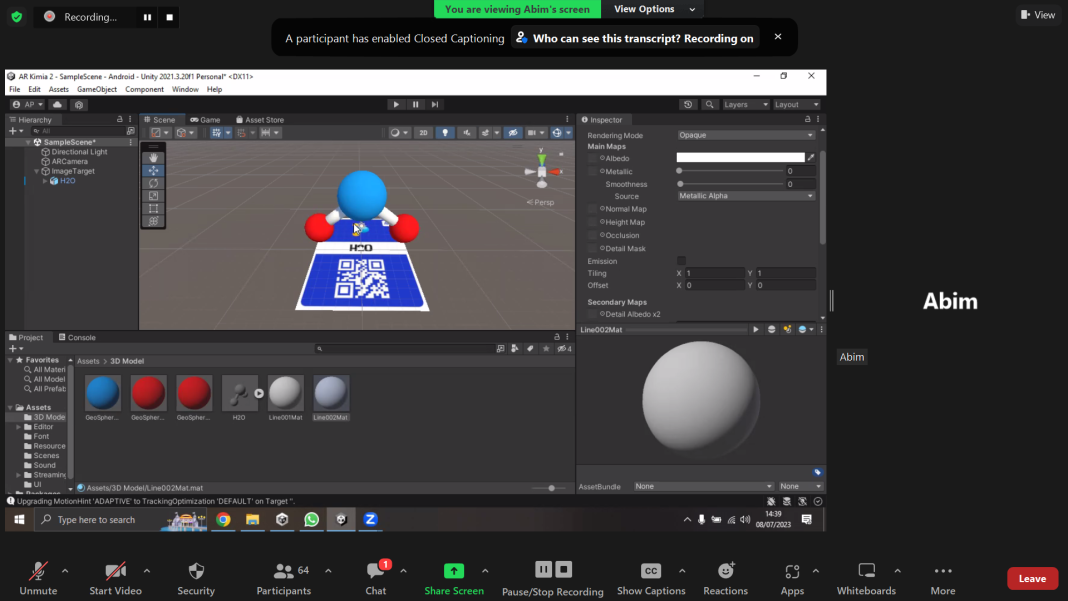Search by label in Project panel
This screenshot has height=601, width=1068.
coord(530,348)
